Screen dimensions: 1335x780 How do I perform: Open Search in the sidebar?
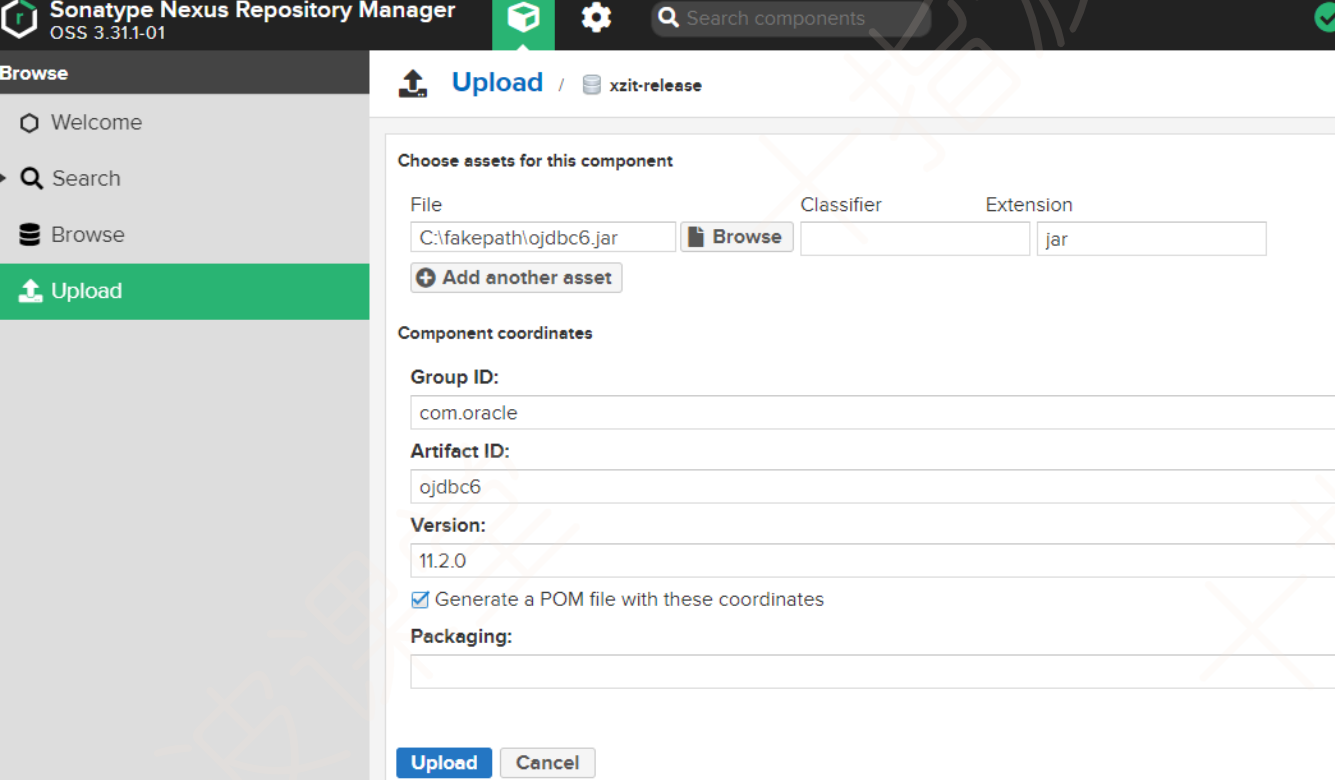[184, 179]
